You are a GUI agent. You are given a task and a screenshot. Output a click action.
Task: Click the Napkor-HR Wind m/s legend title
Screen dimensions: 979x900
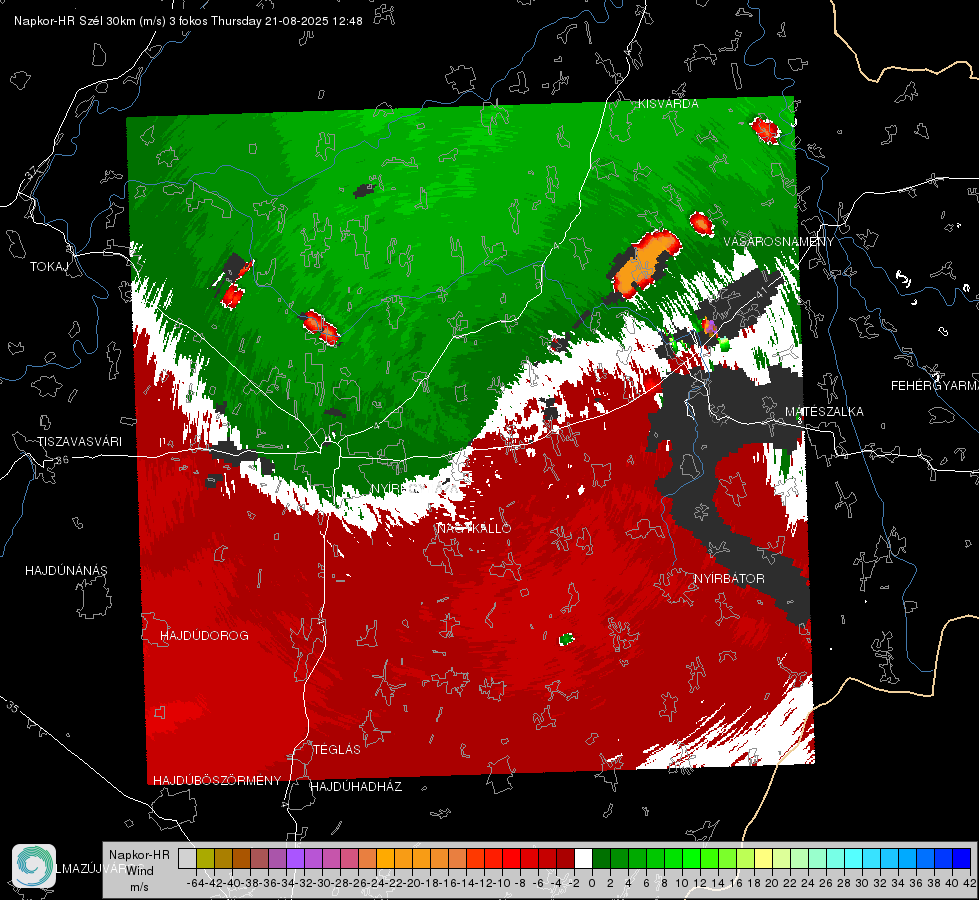[139, 870]
